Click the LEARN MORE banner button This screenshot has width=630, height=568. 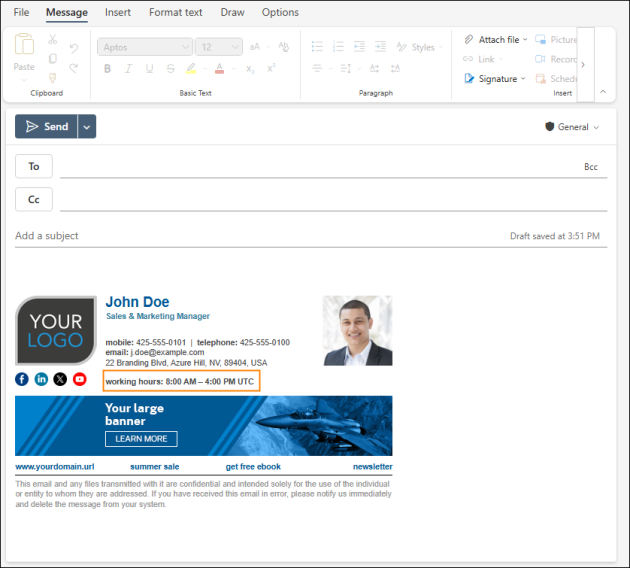pyautogui.click(x=141, y=439)
